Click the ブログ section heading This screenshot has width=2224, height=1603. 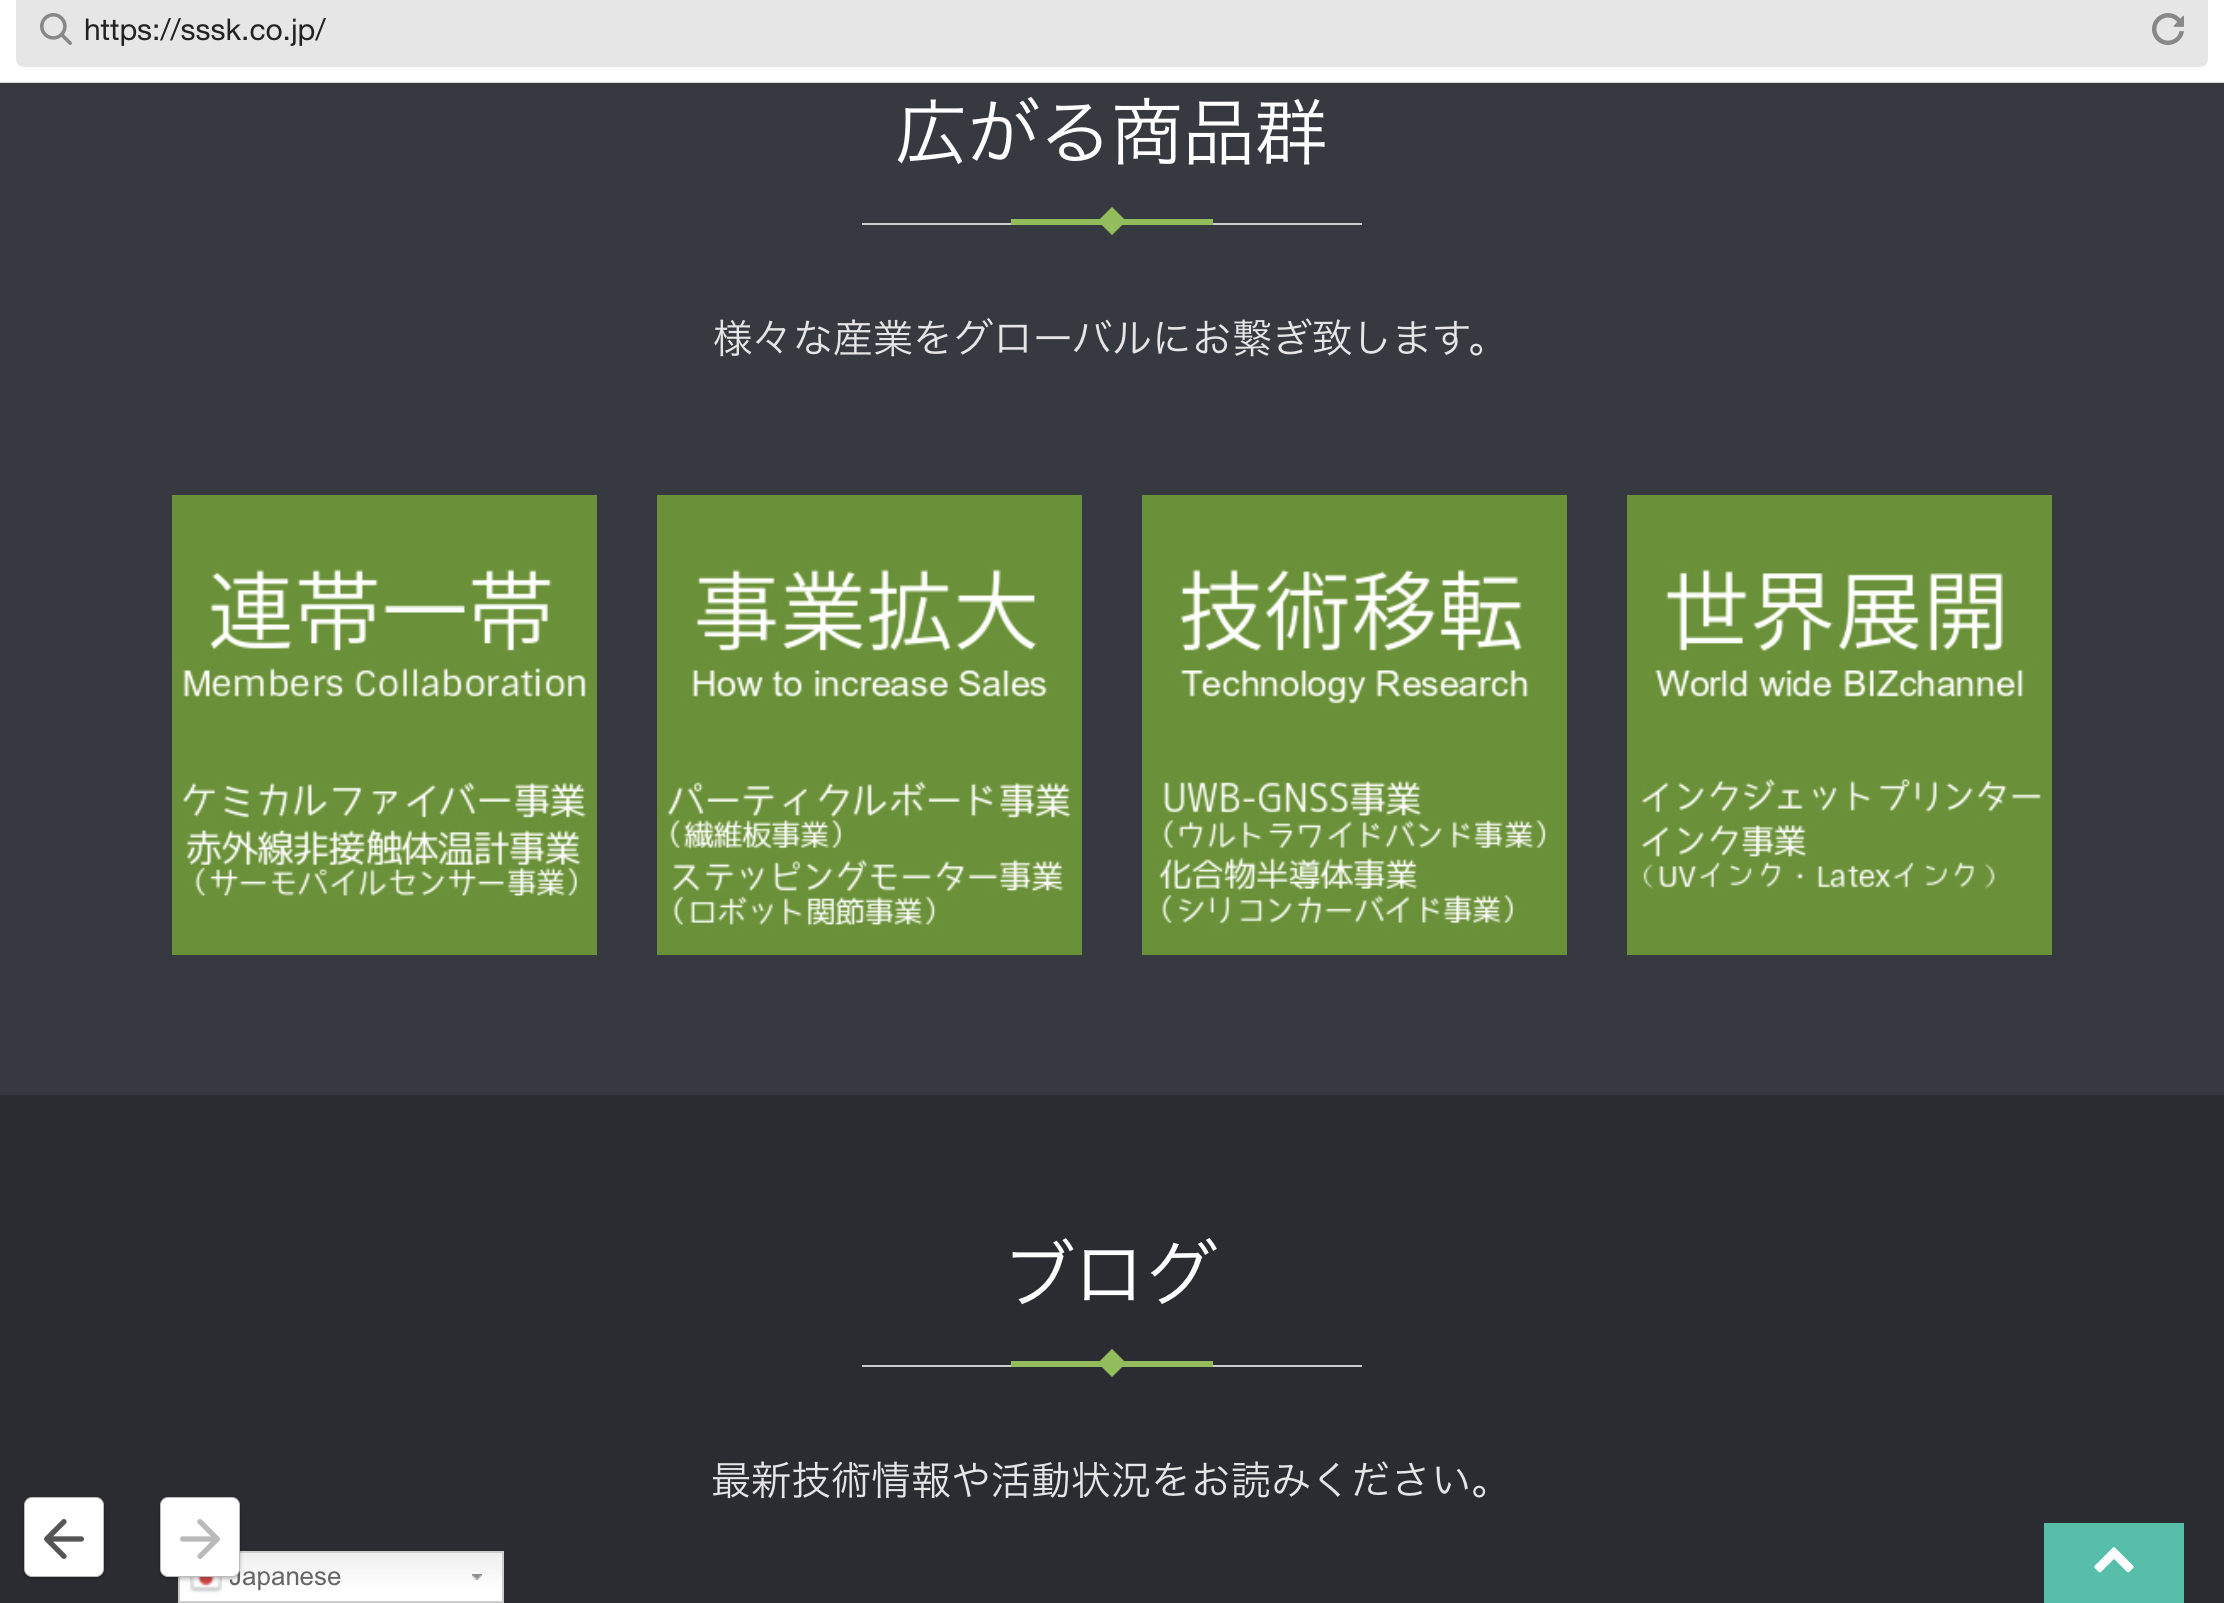coord(1111,1271)
